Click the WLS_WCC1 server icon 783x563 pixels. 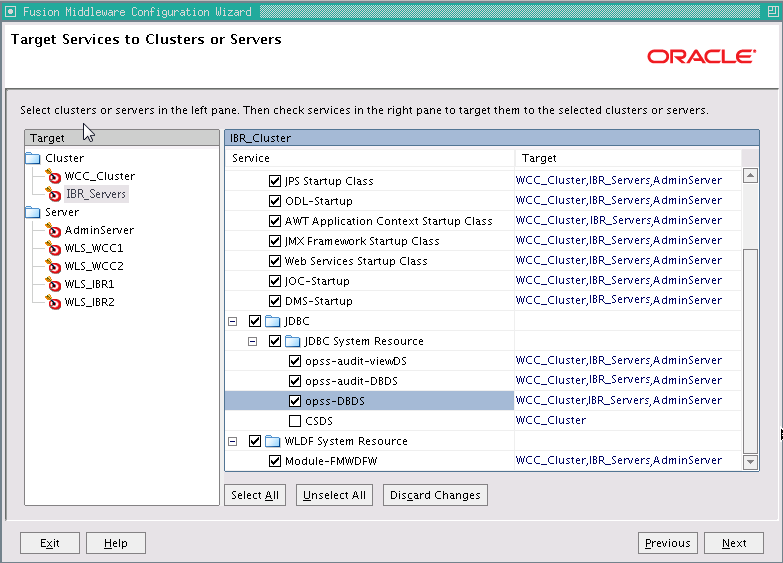[53, 248]
